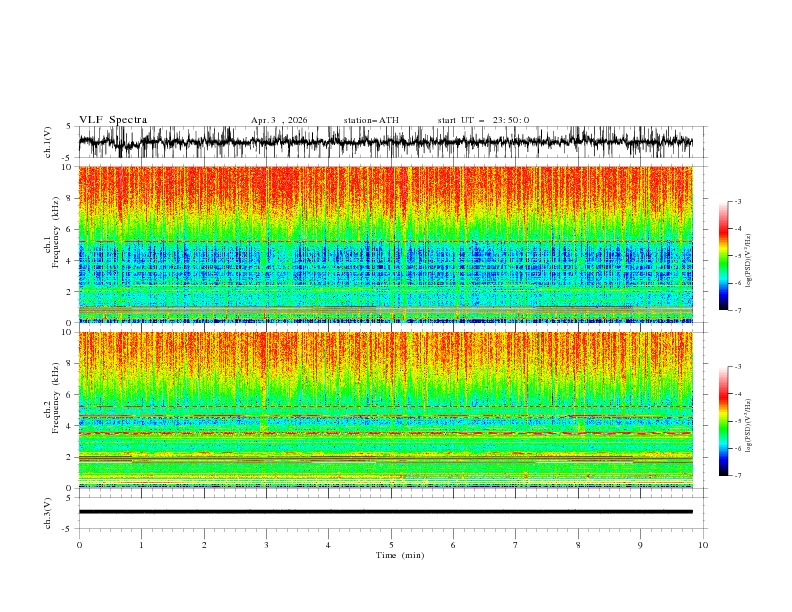Click the upper "log(PSD)(V²/Hz)" colorbar label

point(750,261)
